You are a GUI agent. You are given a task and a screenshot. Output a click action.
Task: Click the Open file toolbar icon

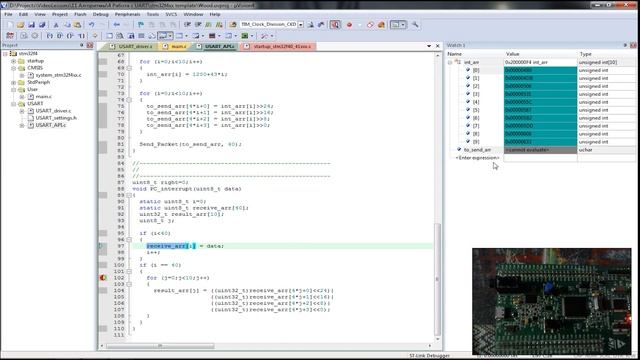[20, 25]
